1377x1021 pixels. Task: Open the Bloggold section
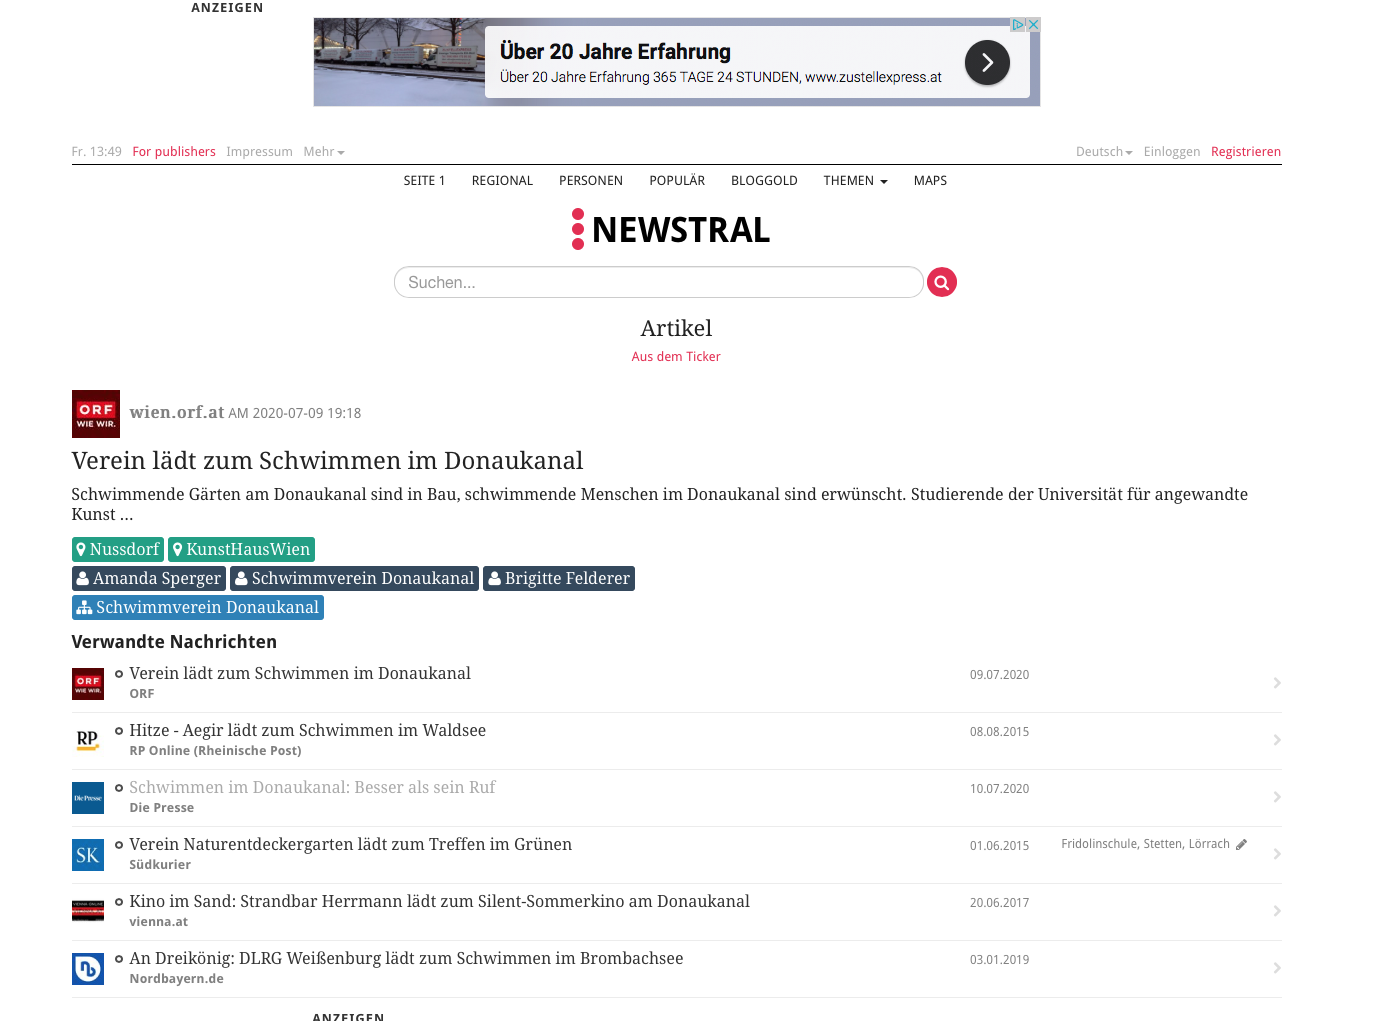click(x=764, y=181)
